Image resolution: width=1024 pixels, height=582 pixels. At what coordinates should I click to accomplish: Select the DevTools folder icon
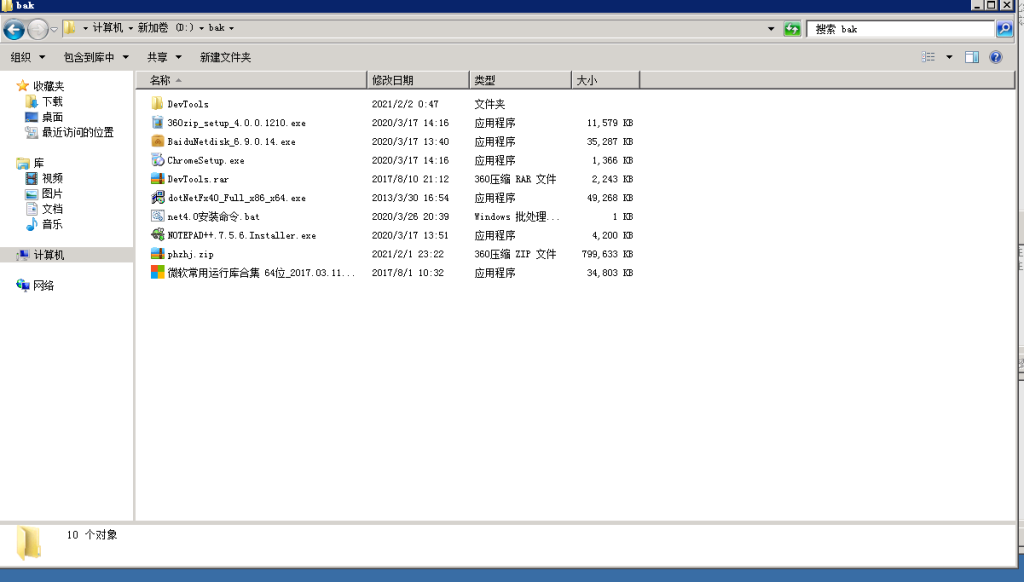[x=157, y=104]
